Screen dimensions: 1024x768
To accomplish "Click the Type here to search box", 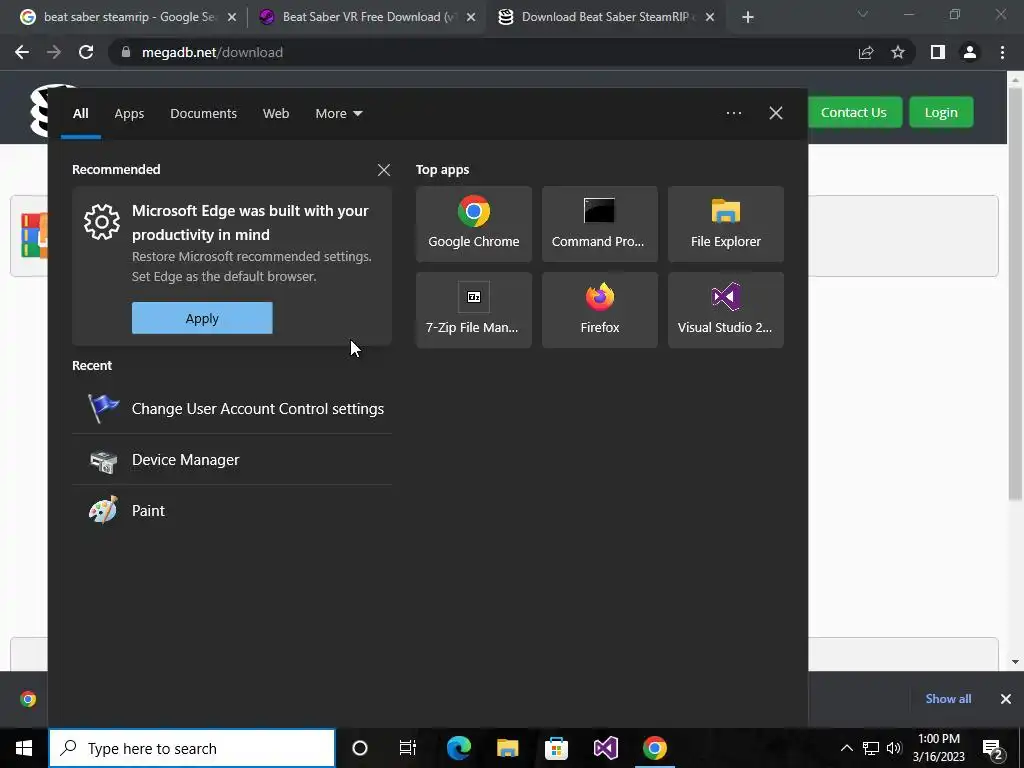I will click(192, 748).
